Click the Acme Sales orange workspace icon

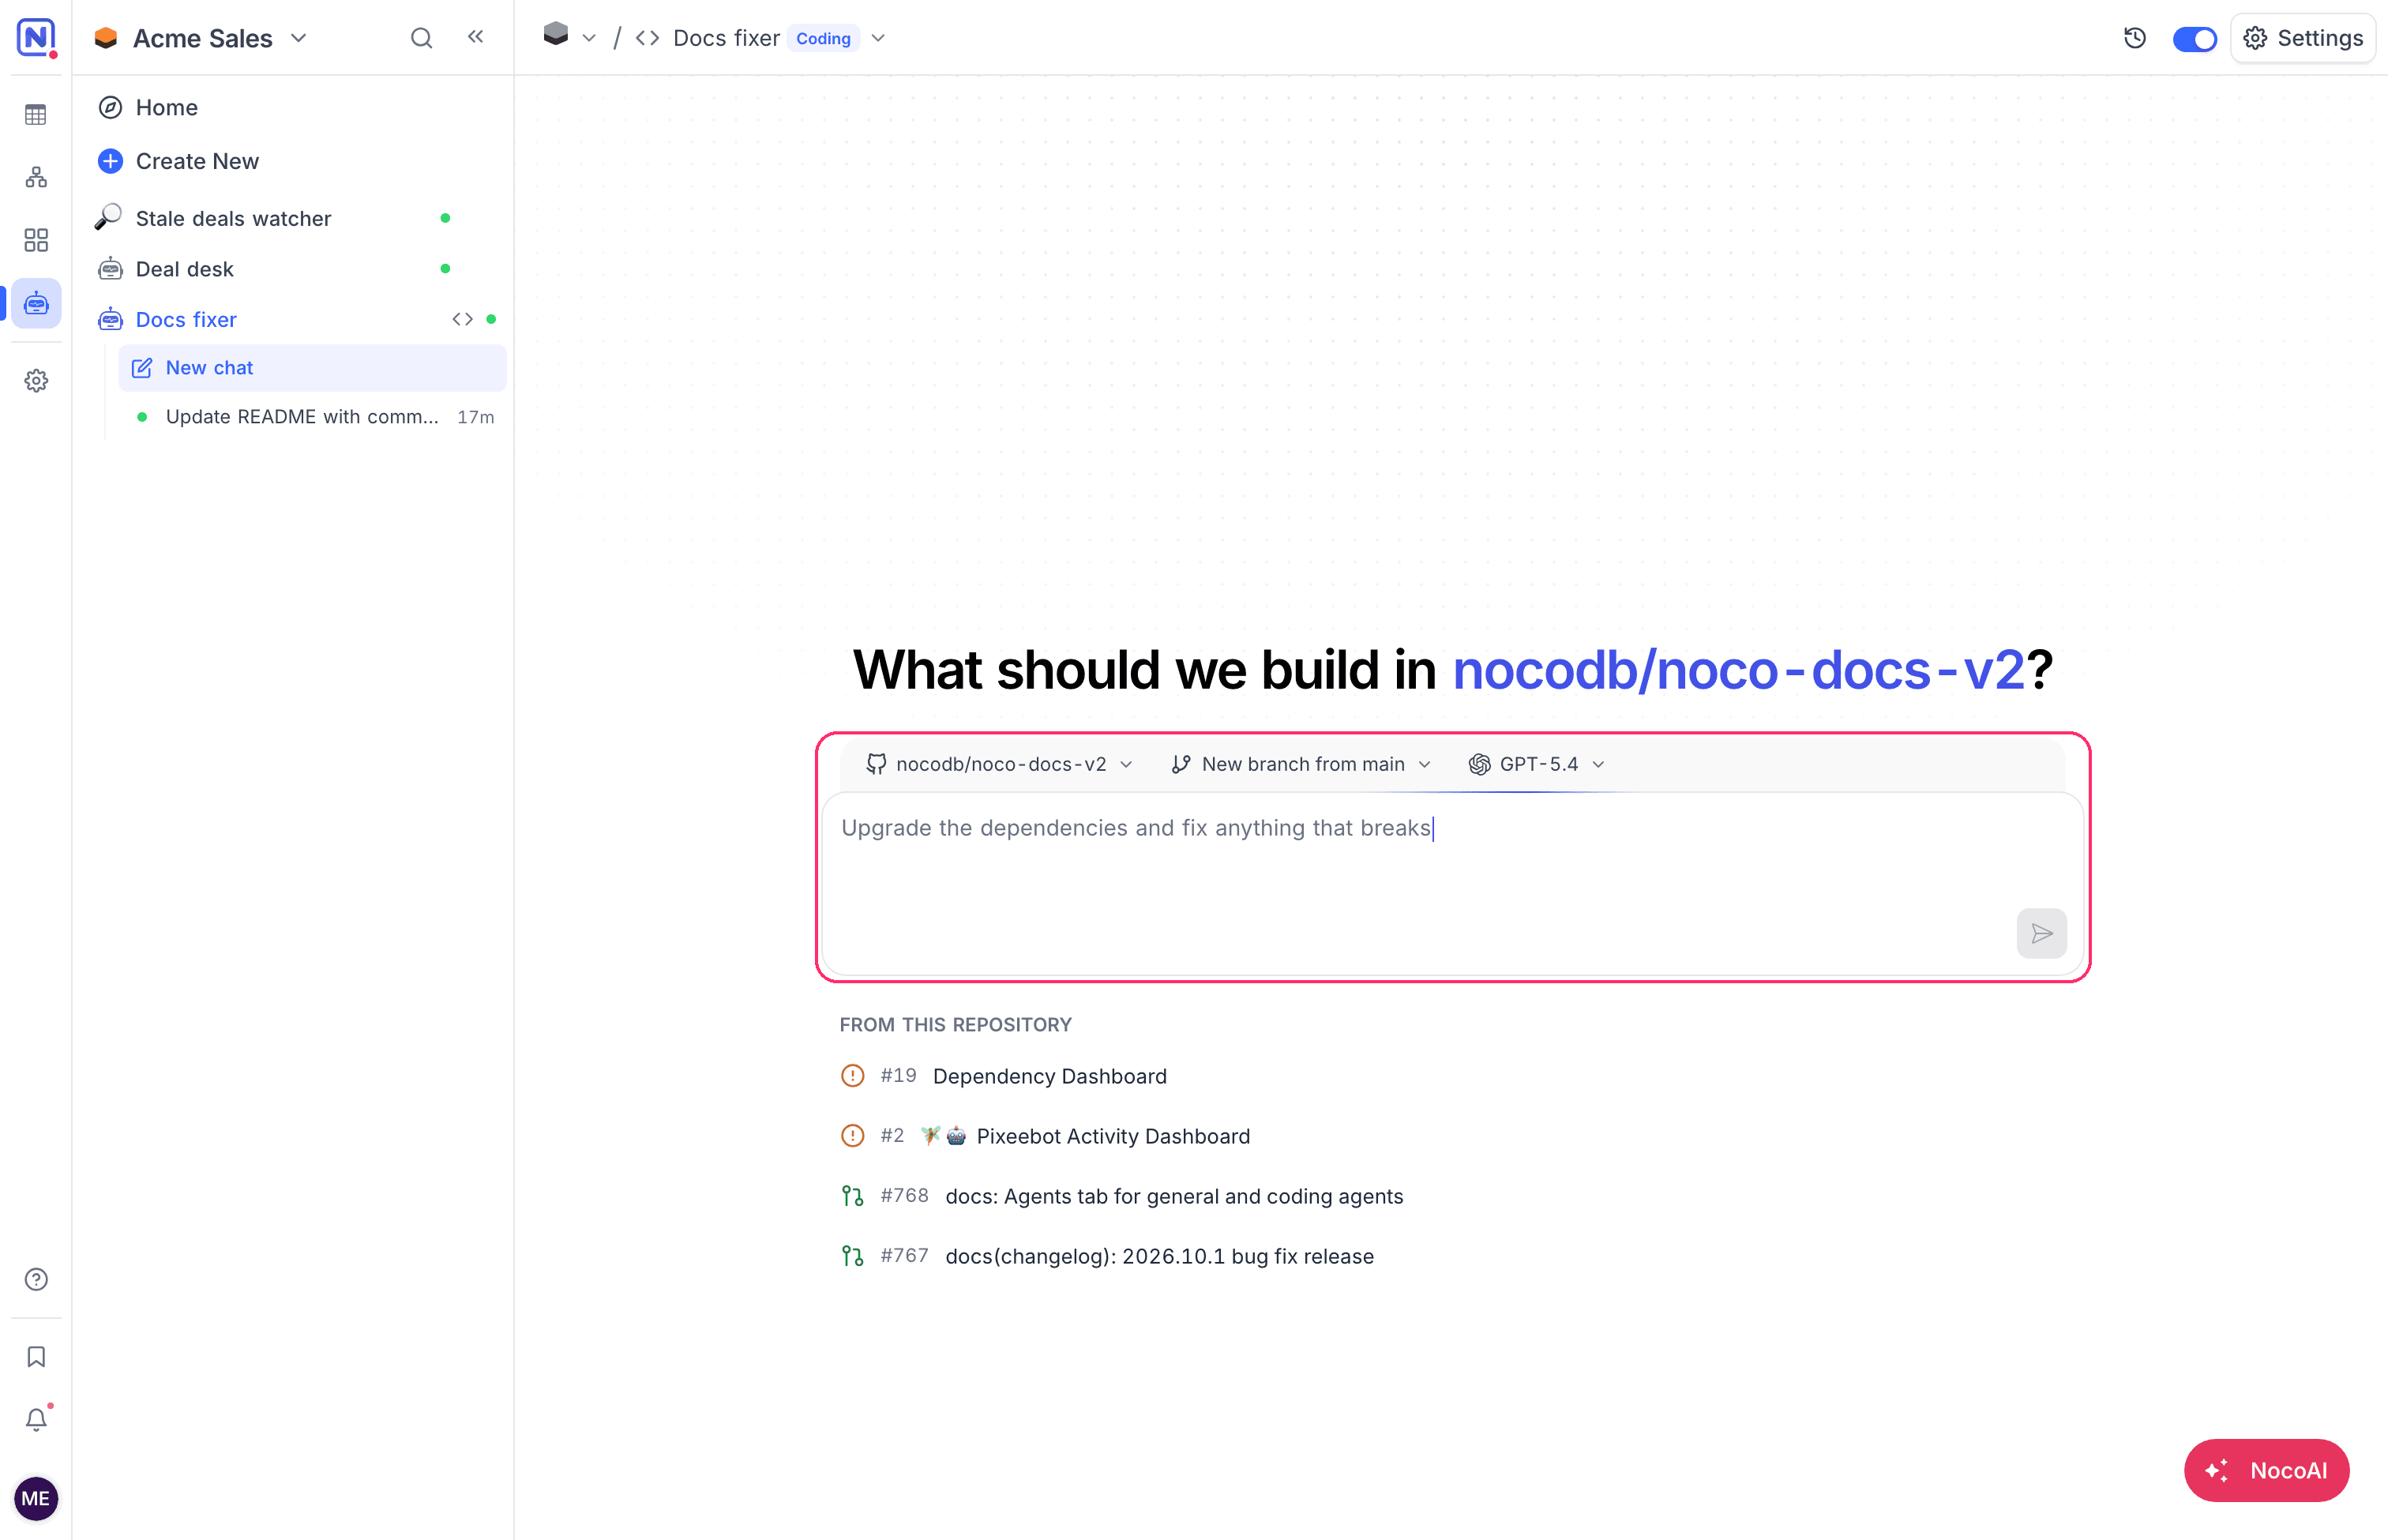tap(105, 38)
